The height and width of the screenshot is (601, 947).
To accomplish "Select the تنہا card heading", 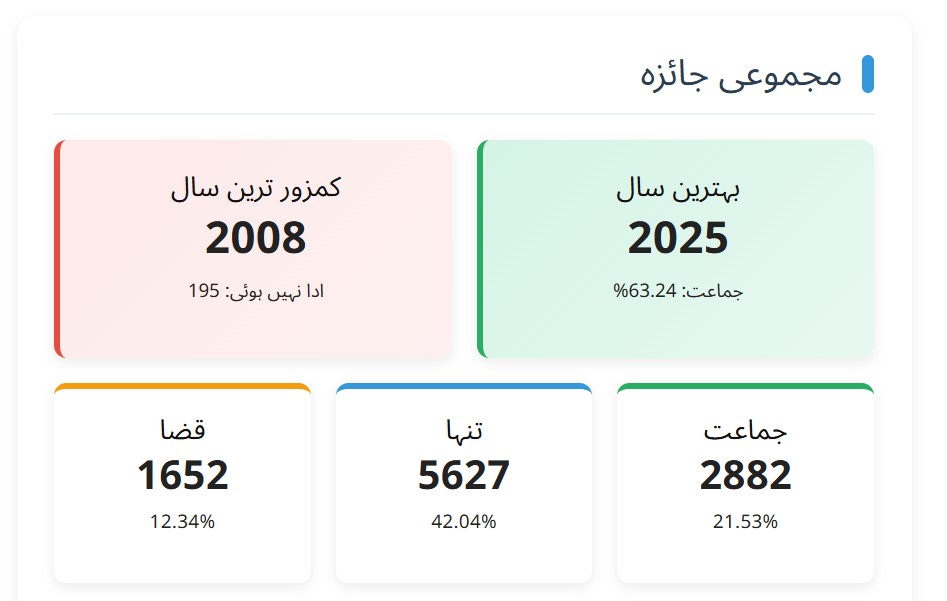I will click(x=464, y=429).
